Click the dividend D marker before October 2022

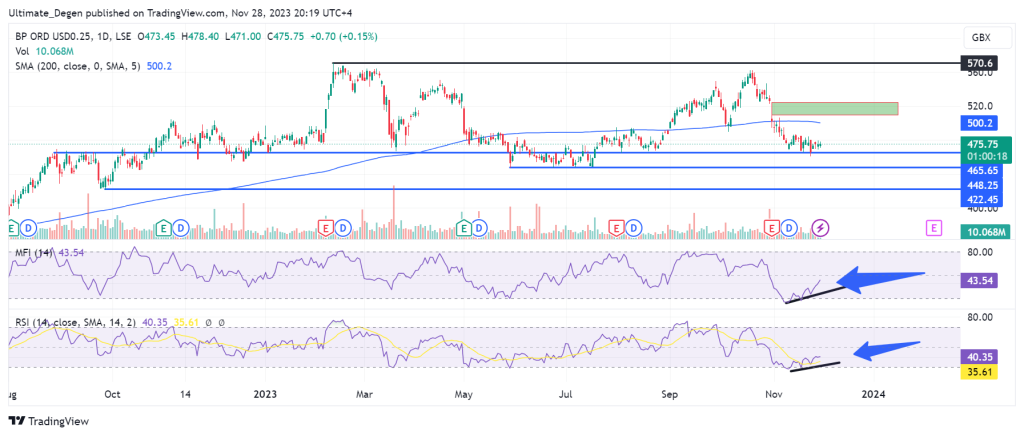point(28,228)
